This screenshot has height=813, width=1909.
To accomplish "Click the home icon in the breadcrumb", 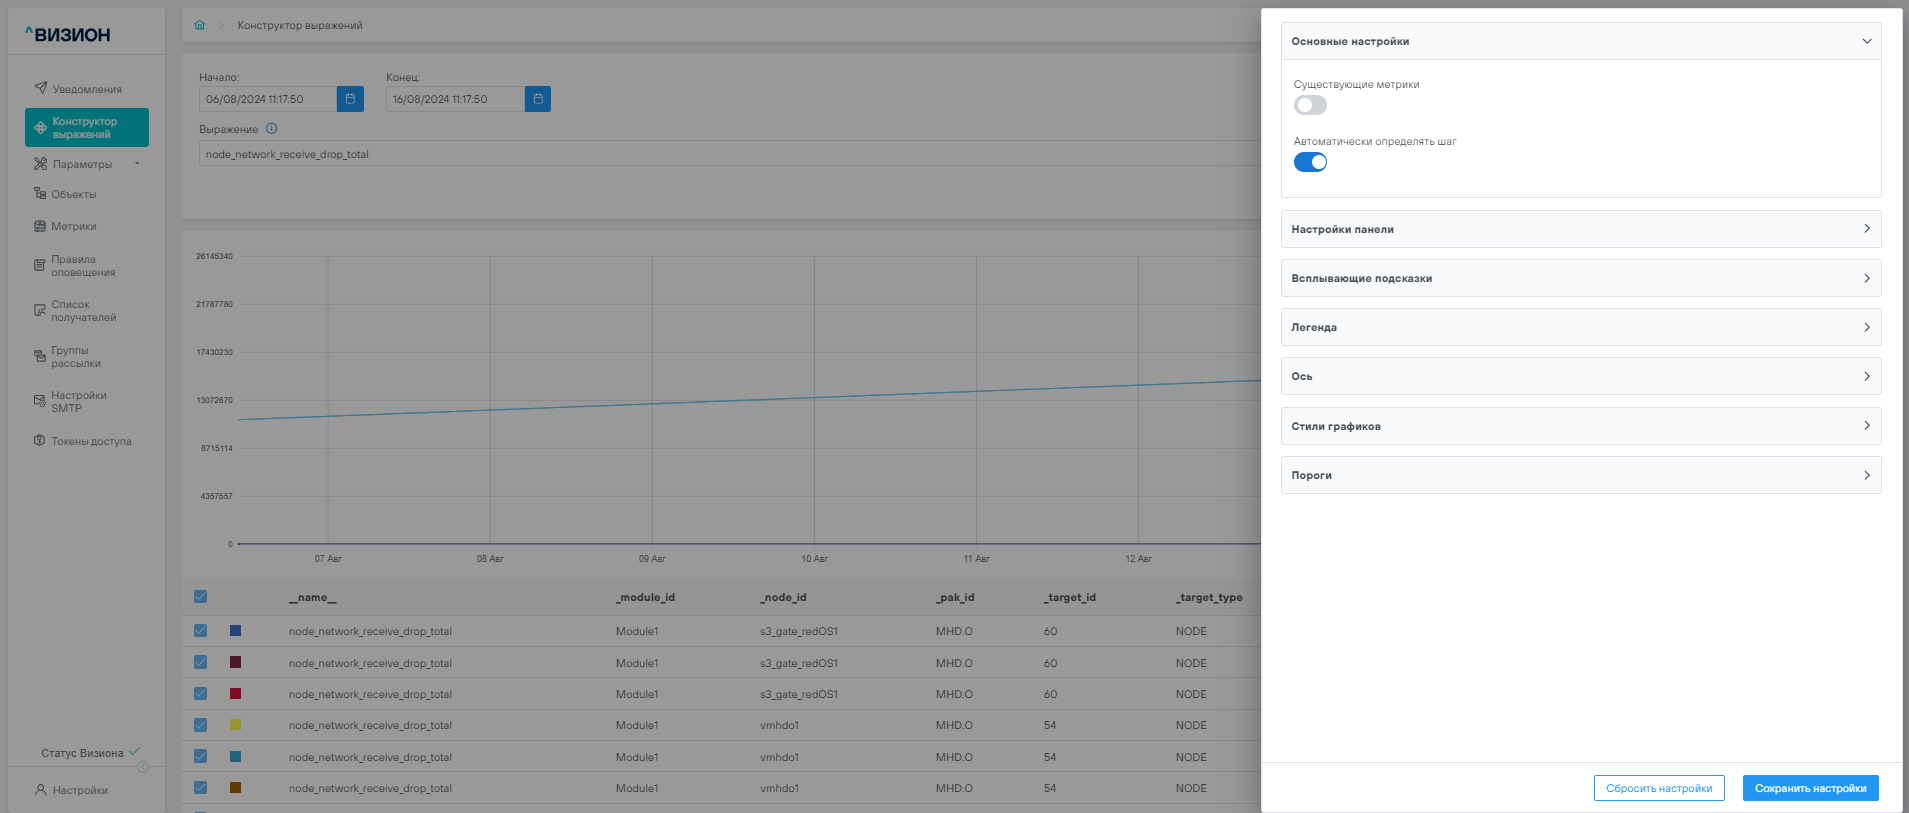I will (199, 25).
